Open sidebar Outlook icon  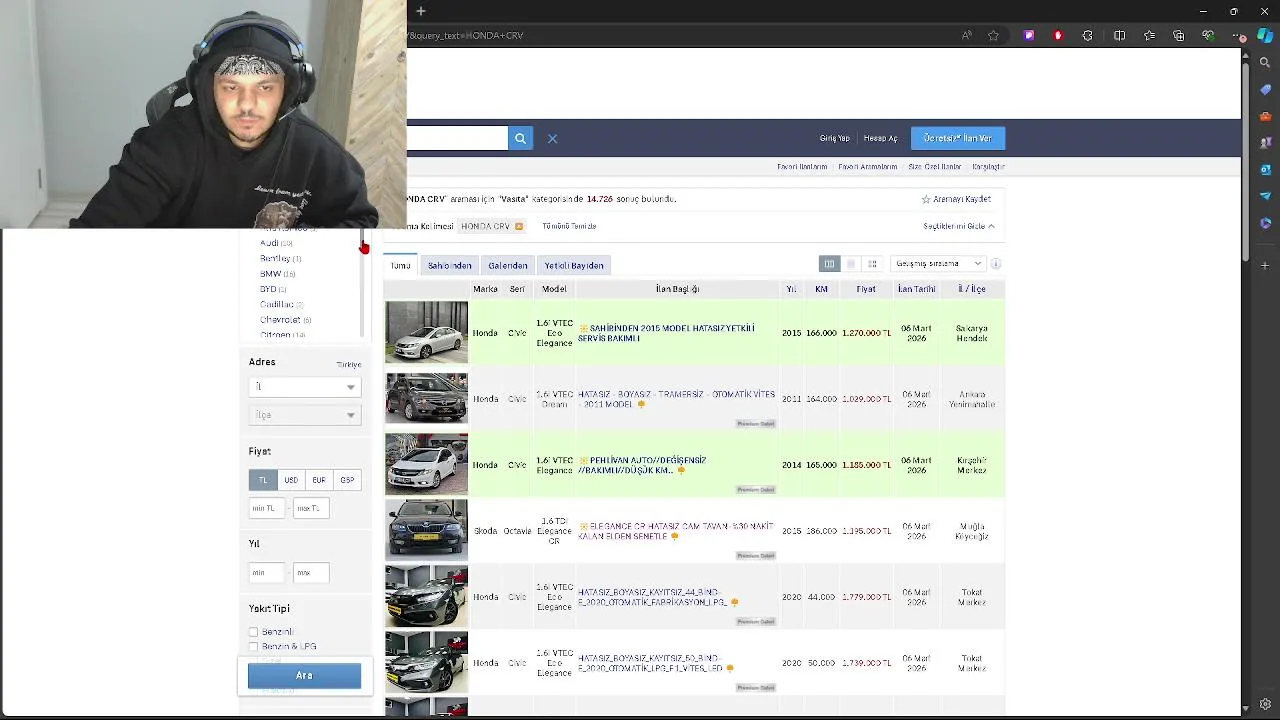pos(1265,169)
